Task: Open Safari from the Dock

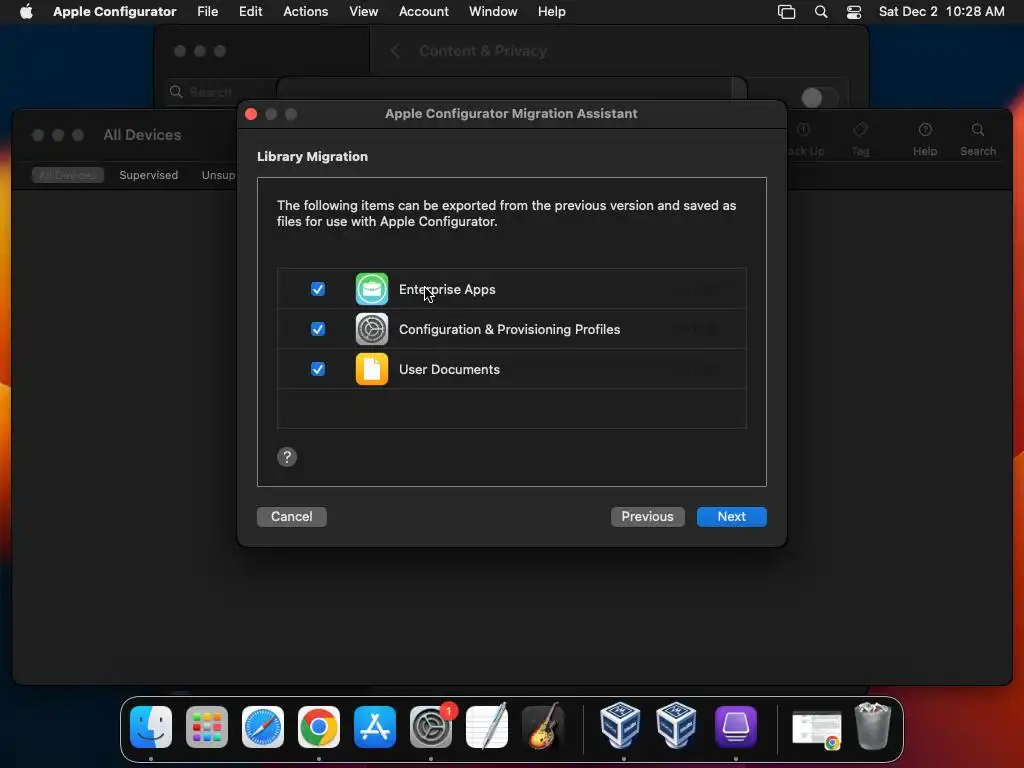Action: [263, 726]
